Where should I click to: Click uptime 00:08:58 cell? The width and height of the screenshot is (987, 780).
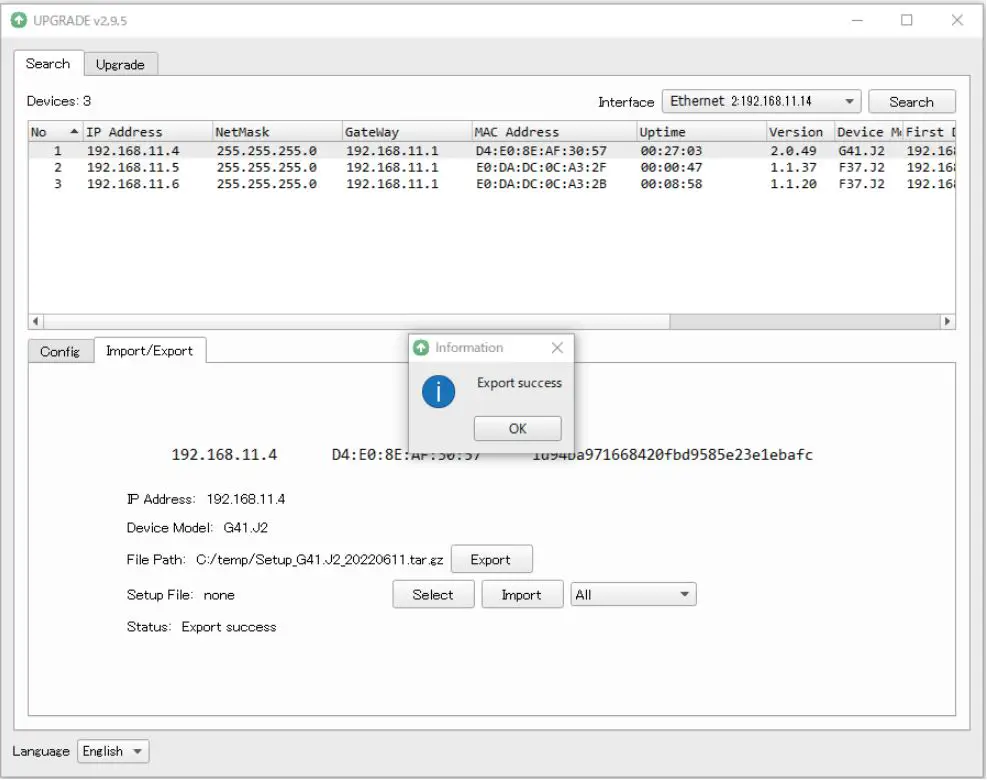671,184
